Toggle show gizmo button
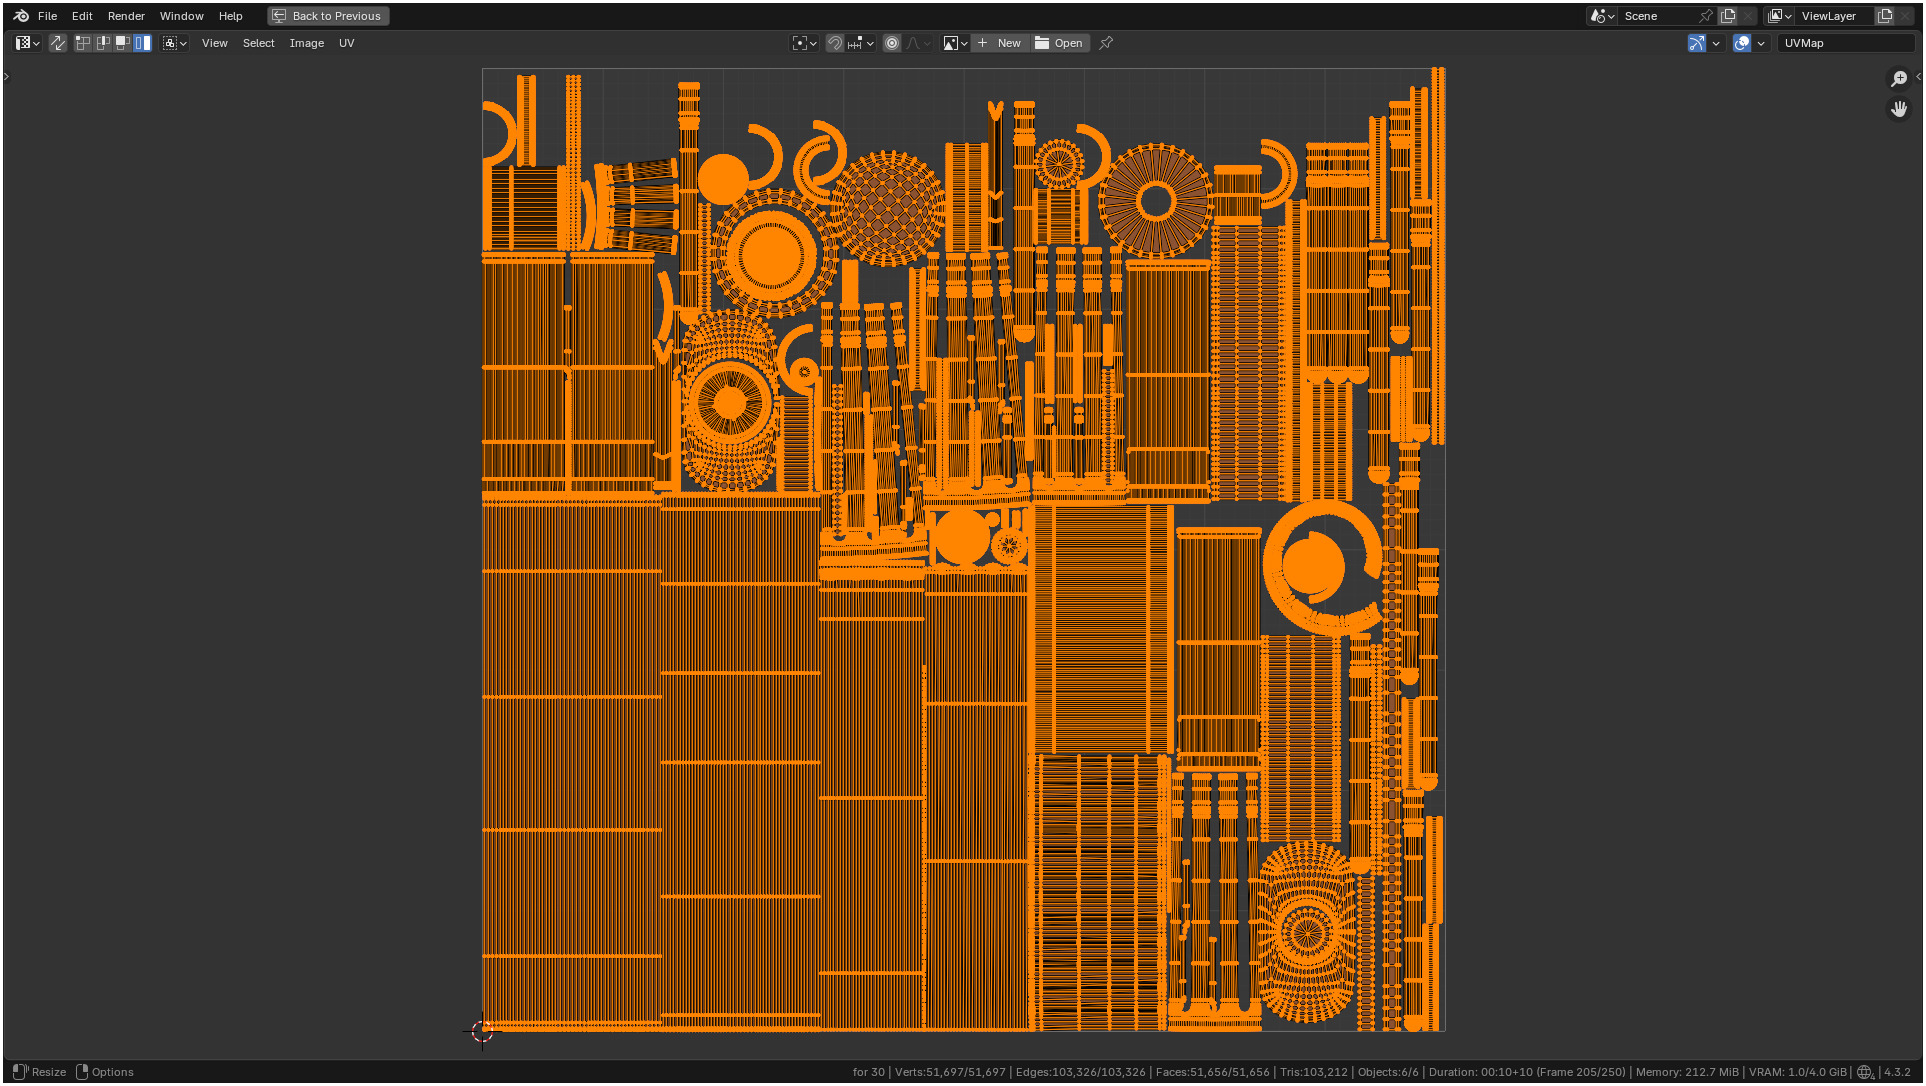Viewport: 1926px width, 1086px height. click(x=1696, y=43)
